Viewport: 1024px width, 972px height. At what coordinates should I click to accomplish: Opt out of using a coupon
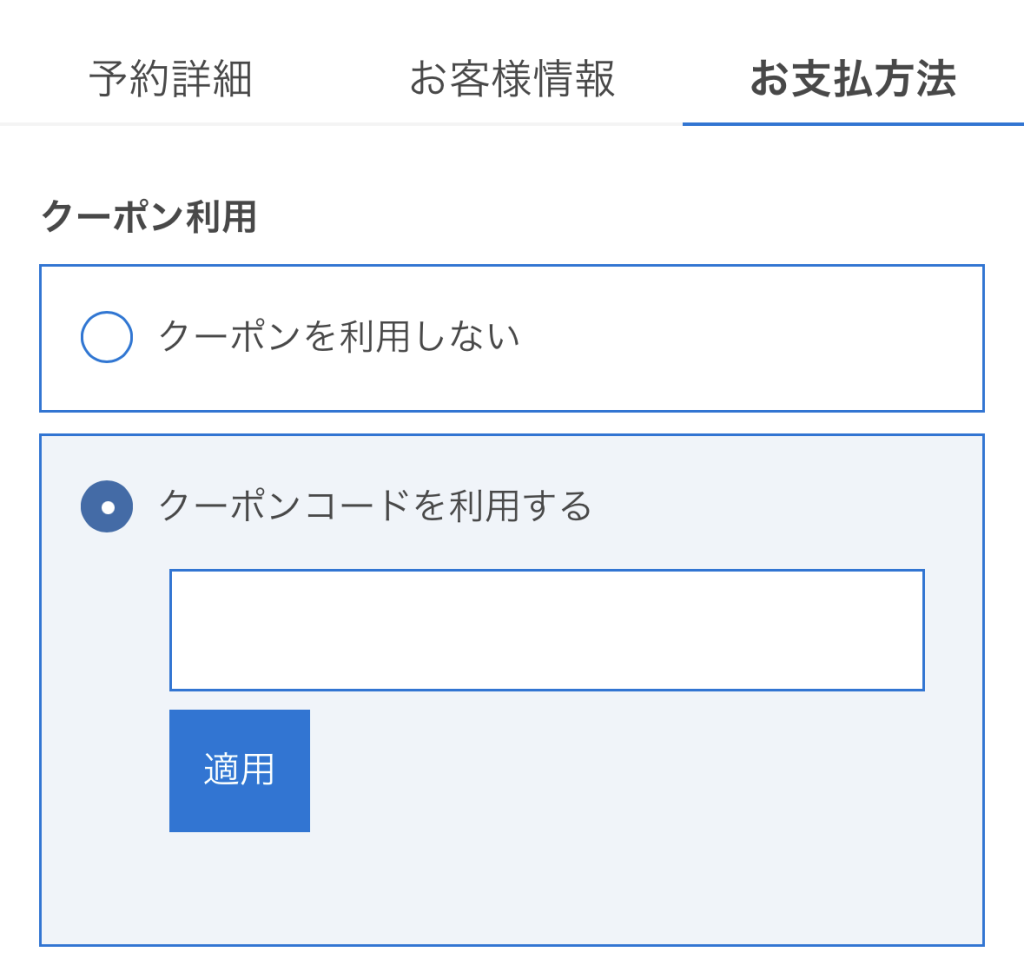coord(107,337)
